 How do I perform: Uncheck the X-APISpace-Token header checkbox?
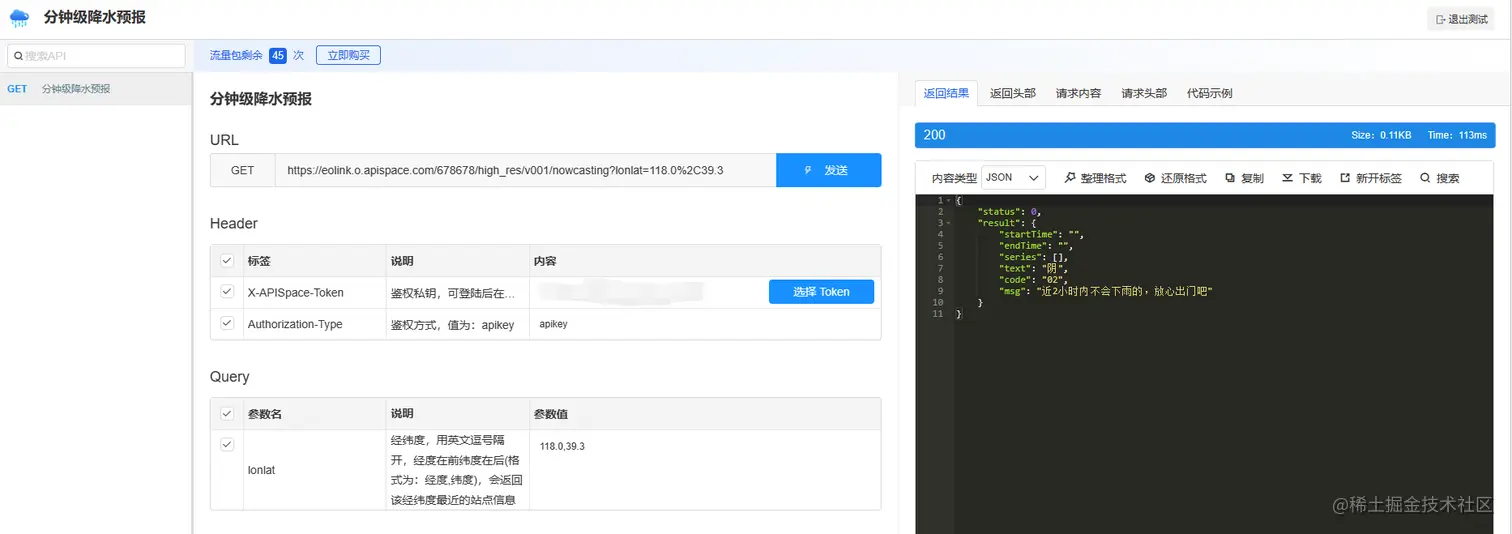[x=227, y=292]
